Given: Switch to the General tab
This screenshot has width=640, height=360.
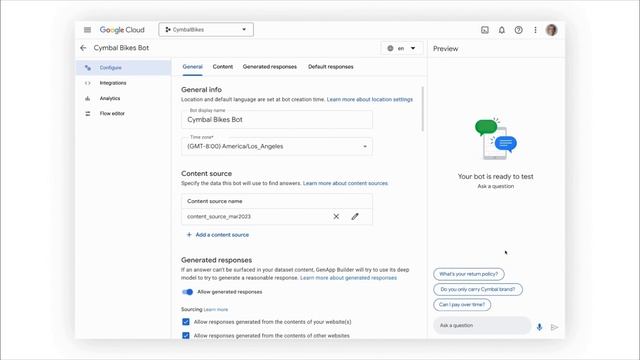Looking at the screenshot, I should pos(192,67).
